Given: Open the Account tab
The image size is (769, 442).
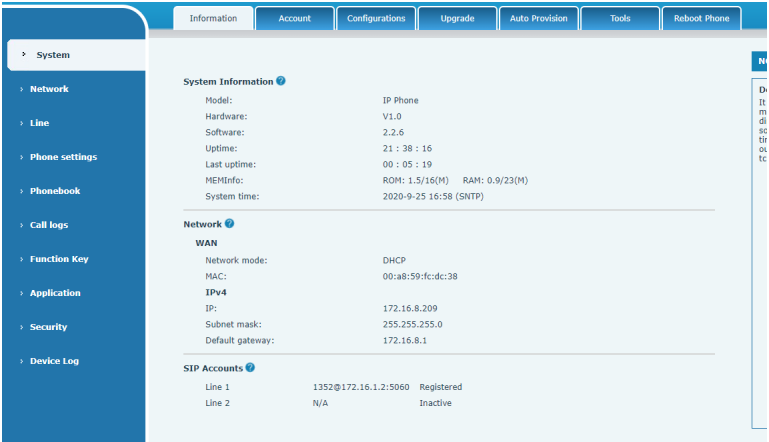Looking at the screenshot, I should click(x=294, y=19).
